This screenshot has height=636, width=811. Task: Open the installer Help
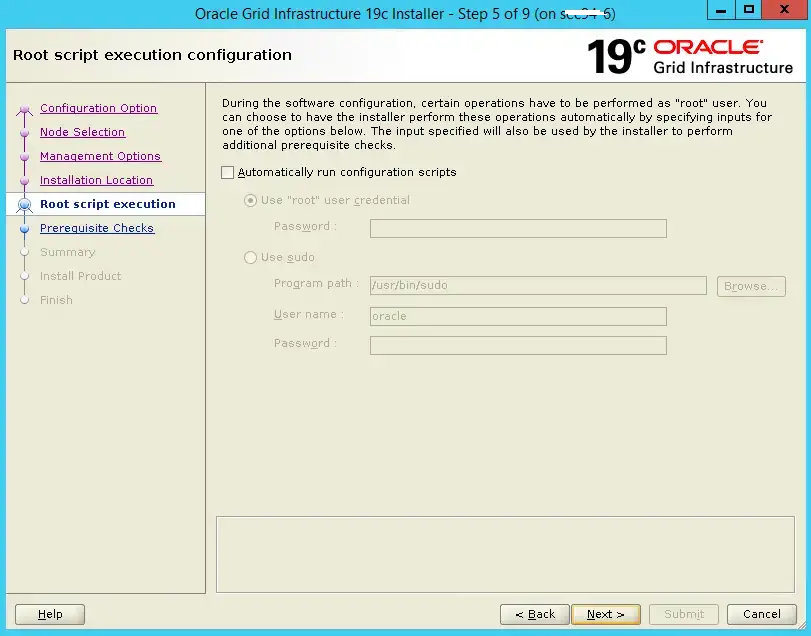[50, 614]
